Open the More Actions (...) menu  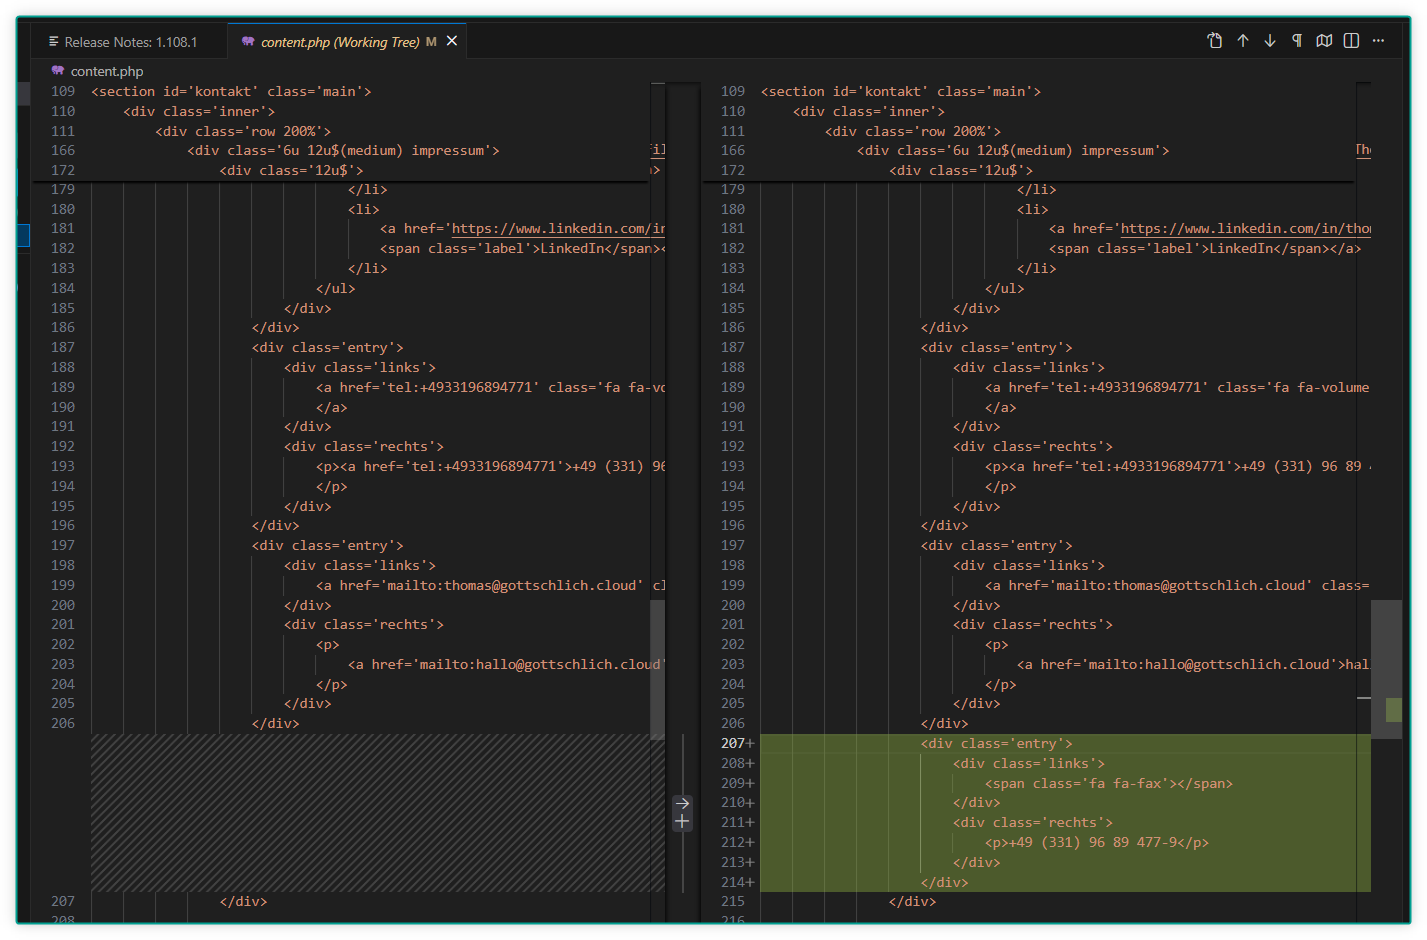click(x=1378, y=40)
